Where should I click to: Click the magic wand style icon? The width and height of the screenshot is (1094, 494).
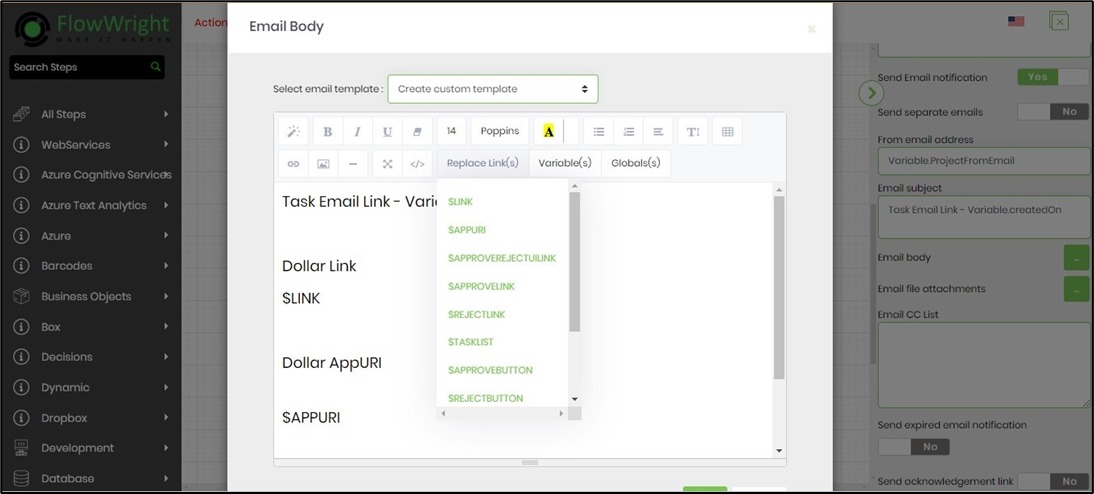click(x=294, y=131)
